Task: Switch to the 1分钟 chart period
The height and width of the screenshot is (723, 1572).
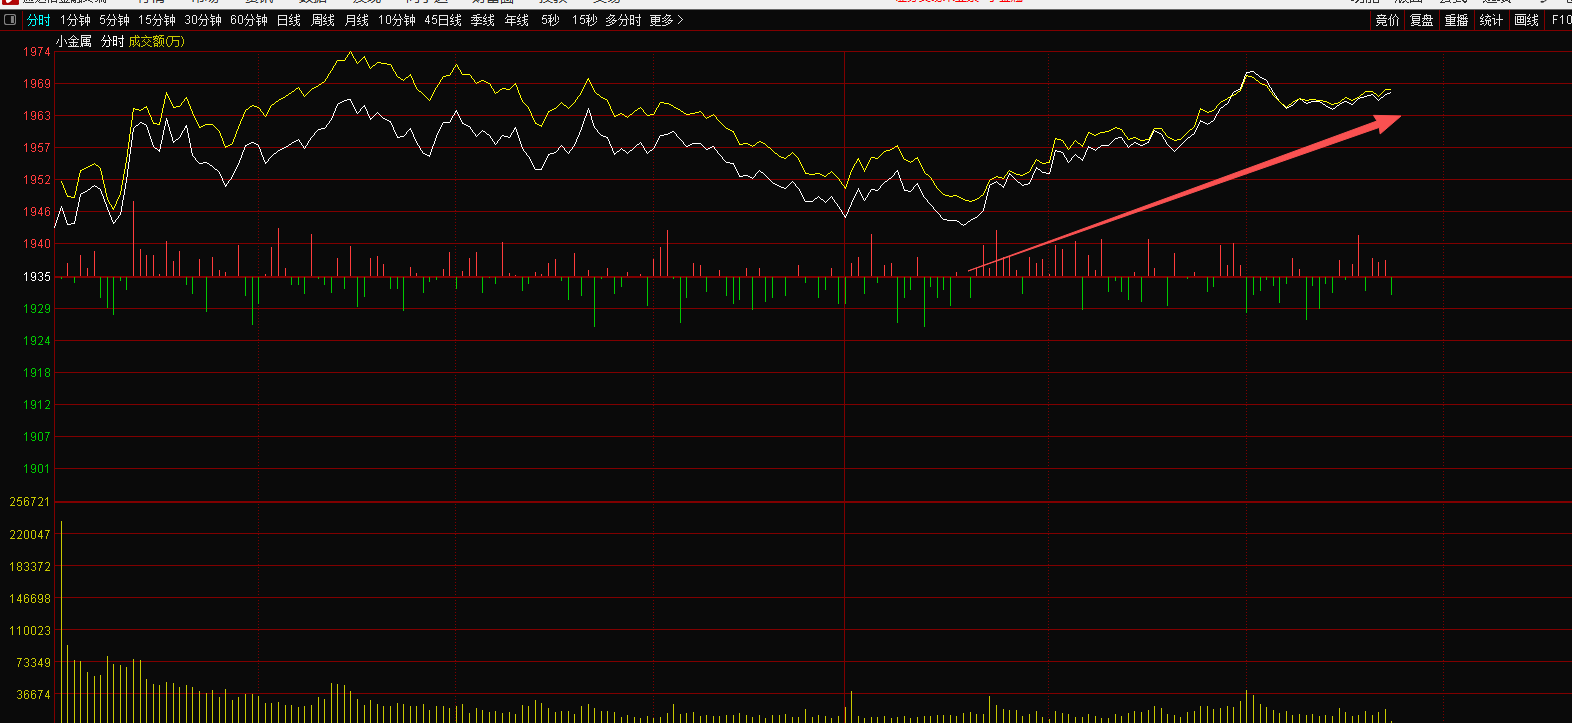Action: pyautogui.click(x=75, y=20)
